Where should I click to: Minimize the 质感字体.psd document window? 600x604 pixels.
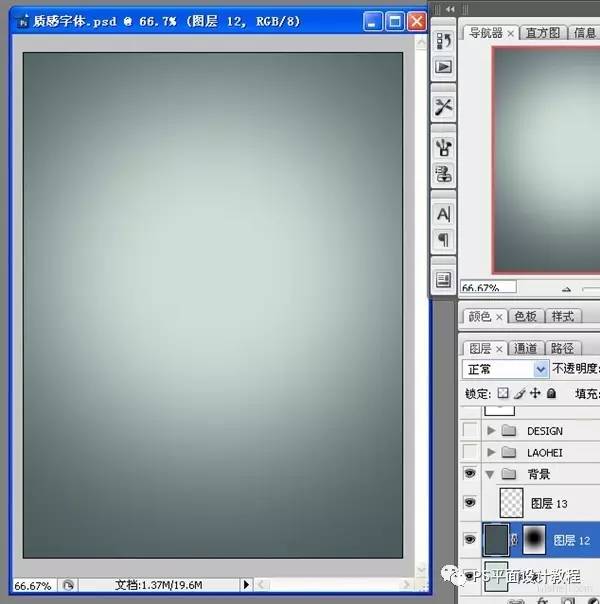[372, 21]
